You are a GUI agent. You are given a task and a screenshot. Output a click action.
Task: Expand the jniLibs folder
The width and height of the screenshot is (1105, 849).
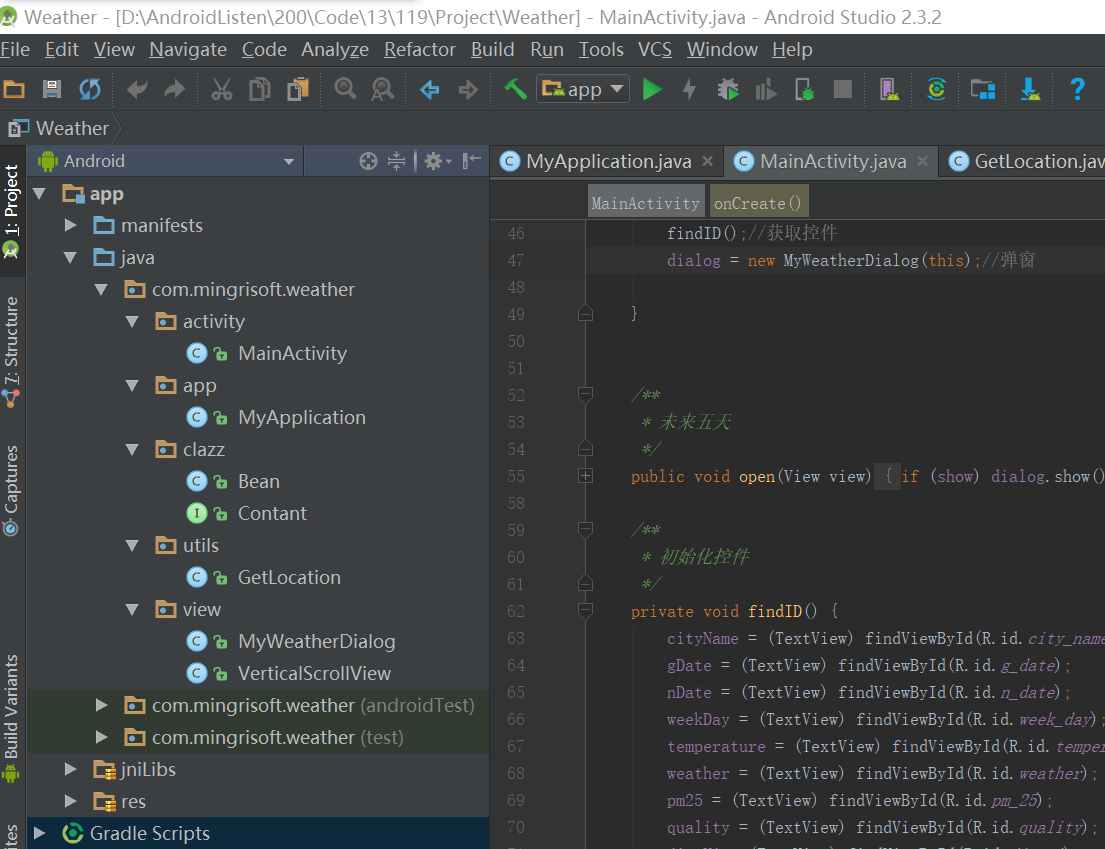[70, 769]
